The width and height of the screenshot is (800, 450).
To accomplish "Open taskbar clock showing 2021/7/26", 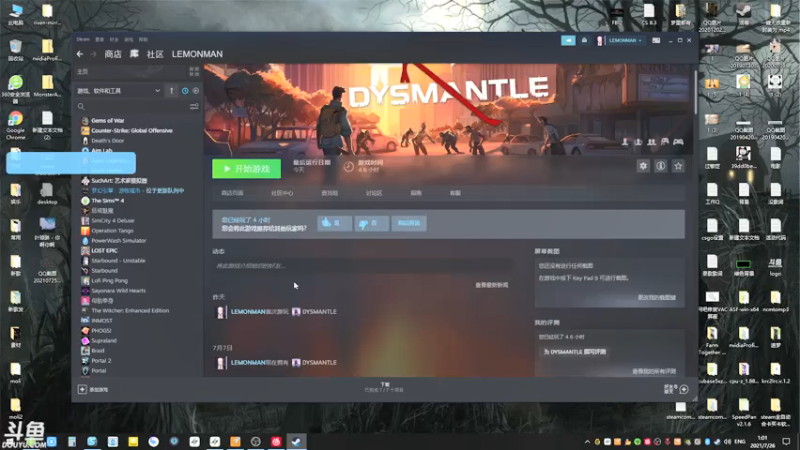I will 762,442.
